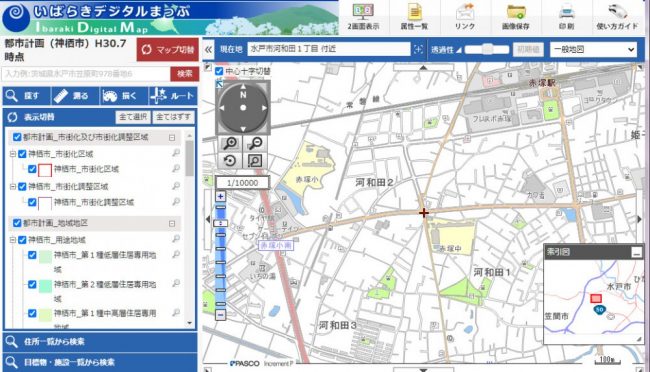650x372 pixels.
Task: Click the 赤塚小南 map label
Action: tap(276, 246)
